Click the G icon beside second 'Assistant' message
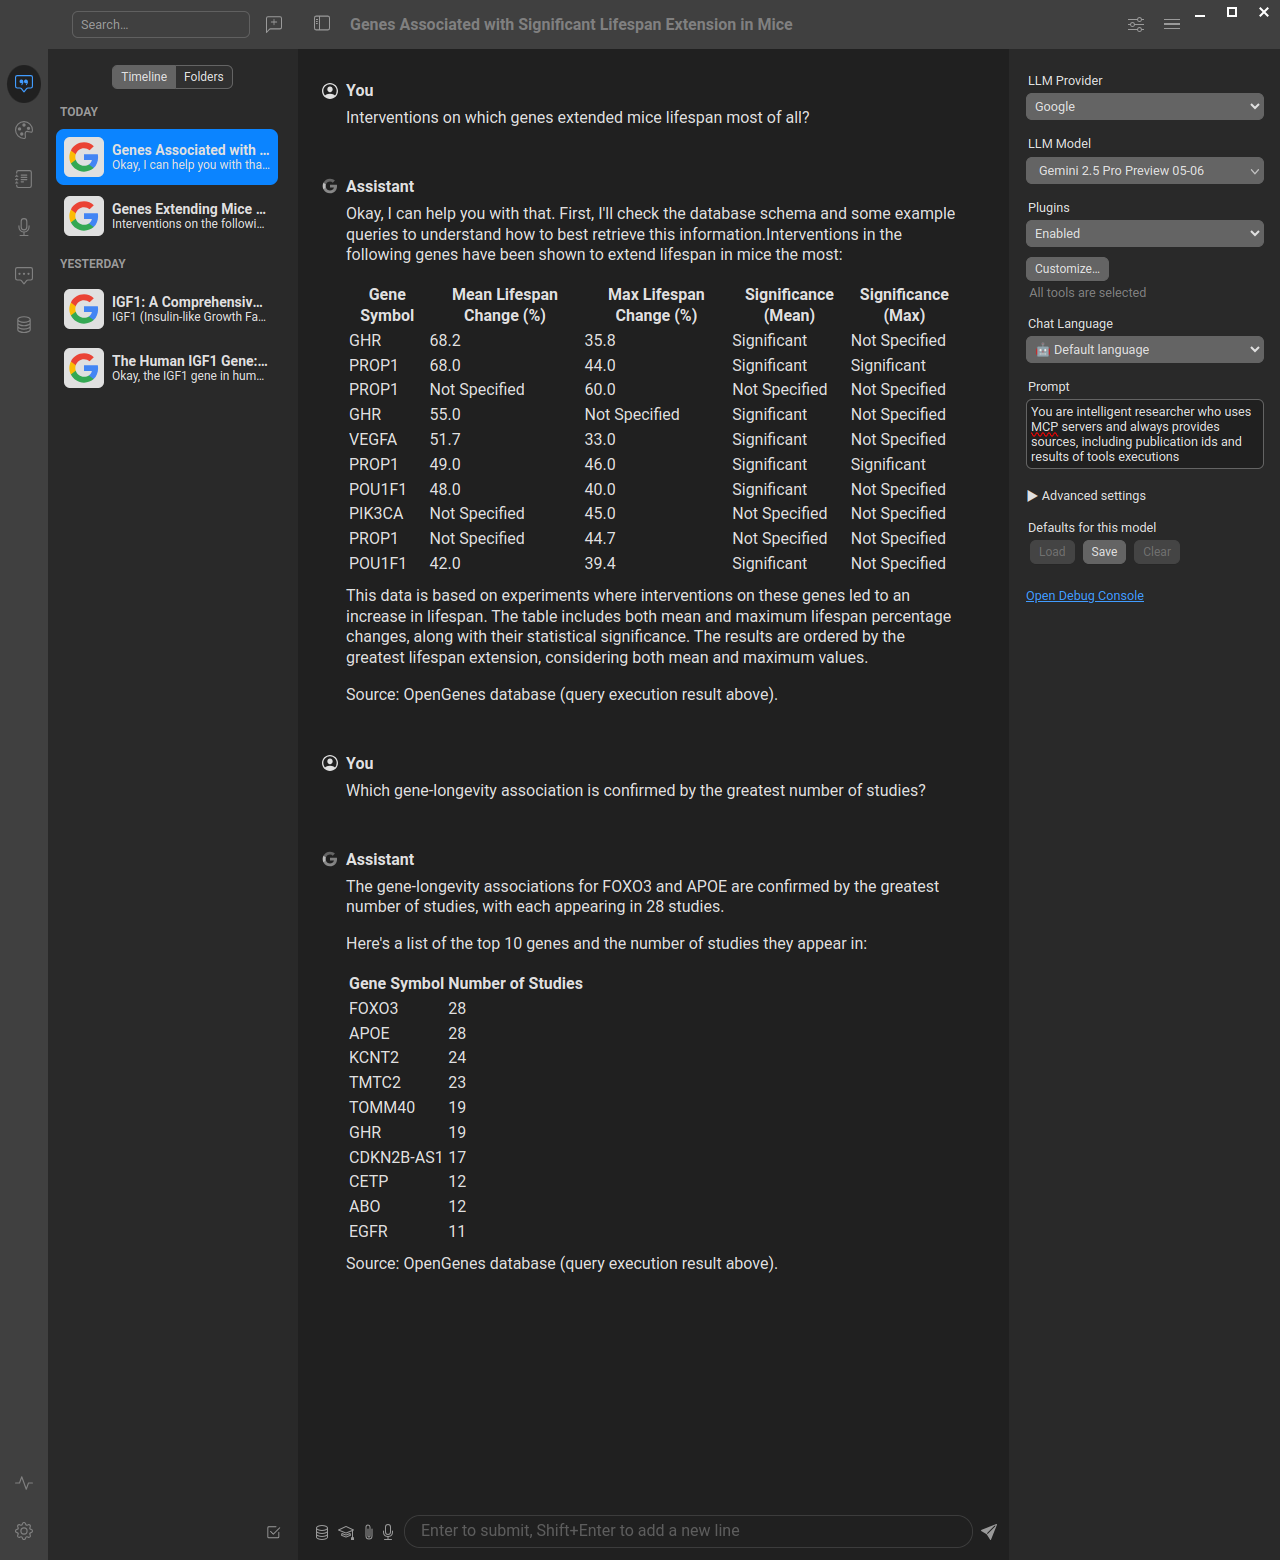1280x1560 pixels. tap(330, 859)
